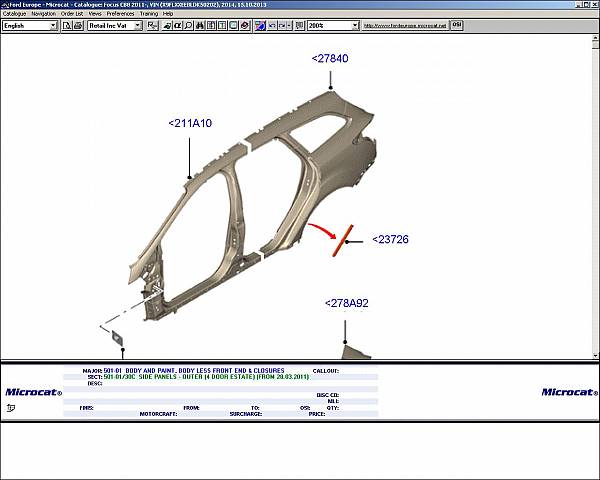Open the fordeurope.microcat.net link
The width and height of the screenshot is (600, 480).
pyautogui.click(x=405, y=26)
